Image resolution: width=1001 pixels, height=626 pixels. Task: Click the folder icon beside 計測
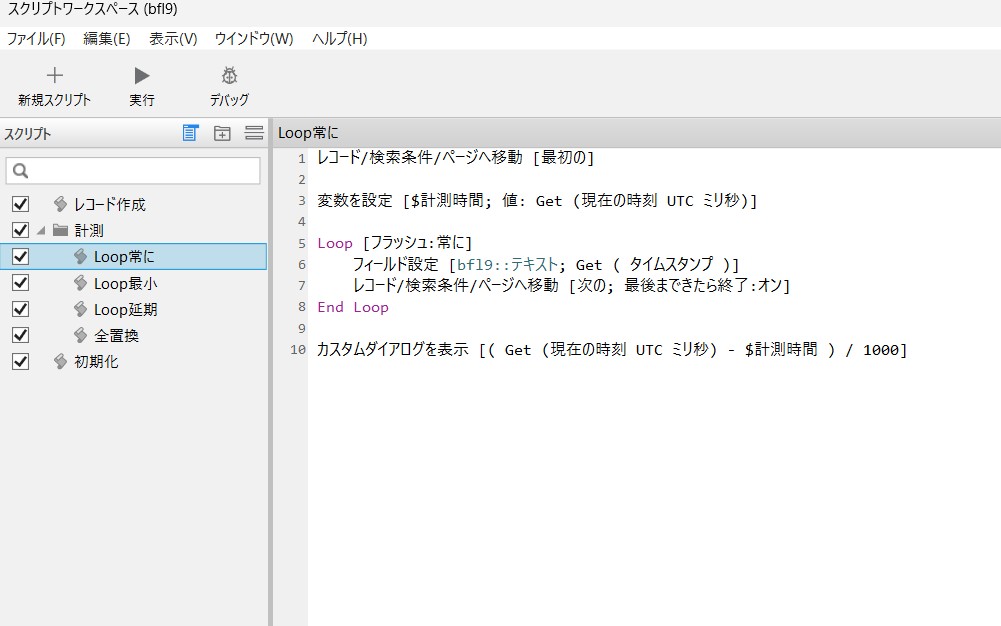click(x=60, y=230)
